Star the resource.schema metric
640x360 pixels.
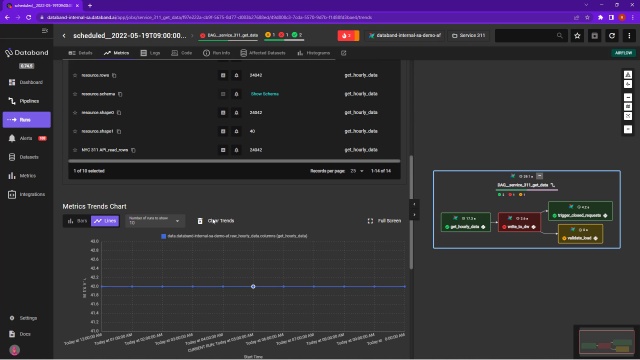[x=75, y=94]
